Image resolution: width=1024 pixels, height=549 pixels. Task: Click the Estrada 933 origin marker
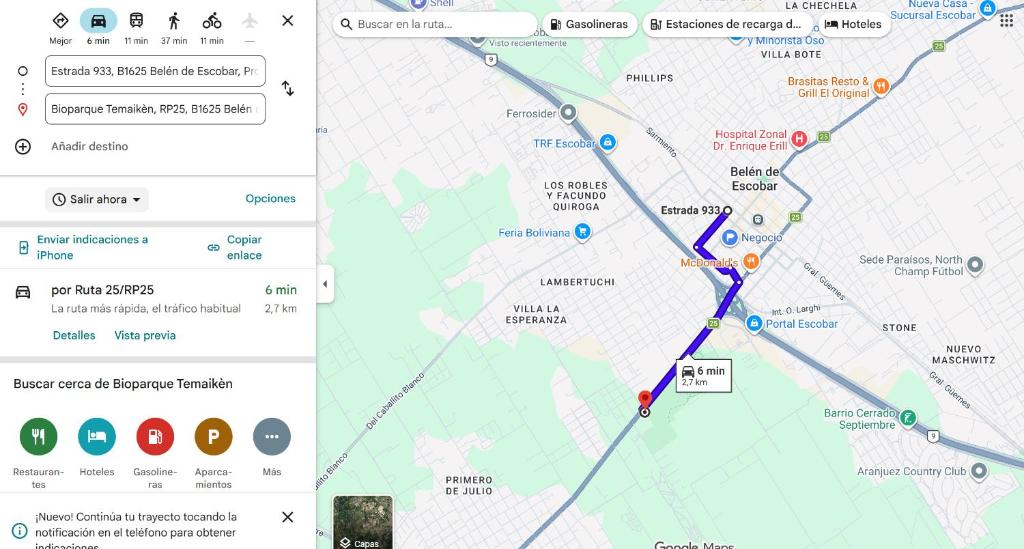click(x=728, y=210)
